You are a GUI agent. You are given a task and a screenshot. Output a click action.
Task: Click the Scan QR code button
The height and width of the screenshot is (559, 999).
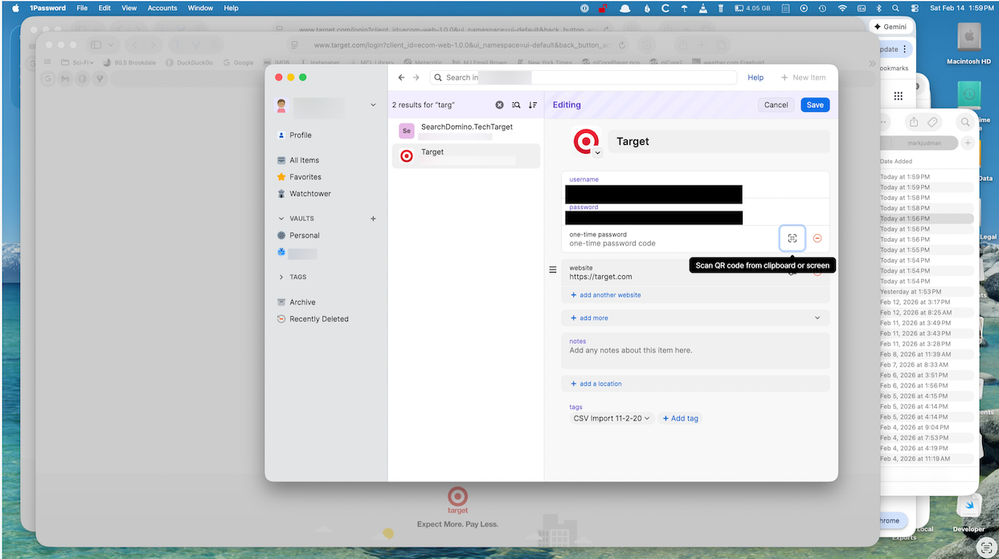click(792, 238)
